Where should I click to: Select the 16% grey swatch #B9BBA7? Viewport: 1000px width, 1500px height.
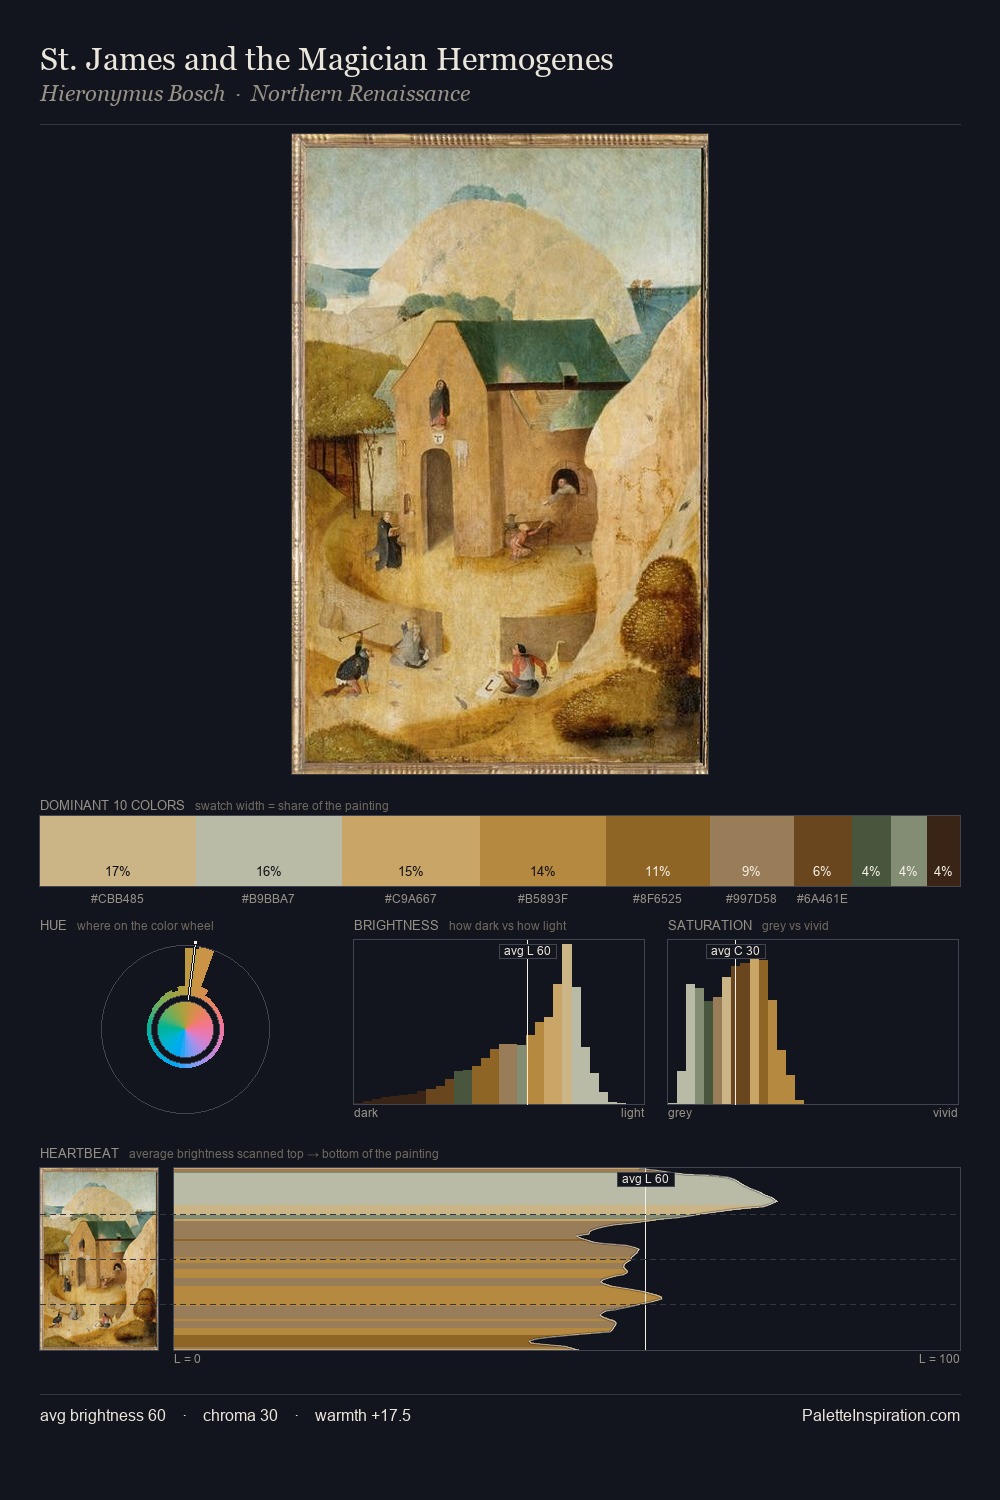(269, 851)
